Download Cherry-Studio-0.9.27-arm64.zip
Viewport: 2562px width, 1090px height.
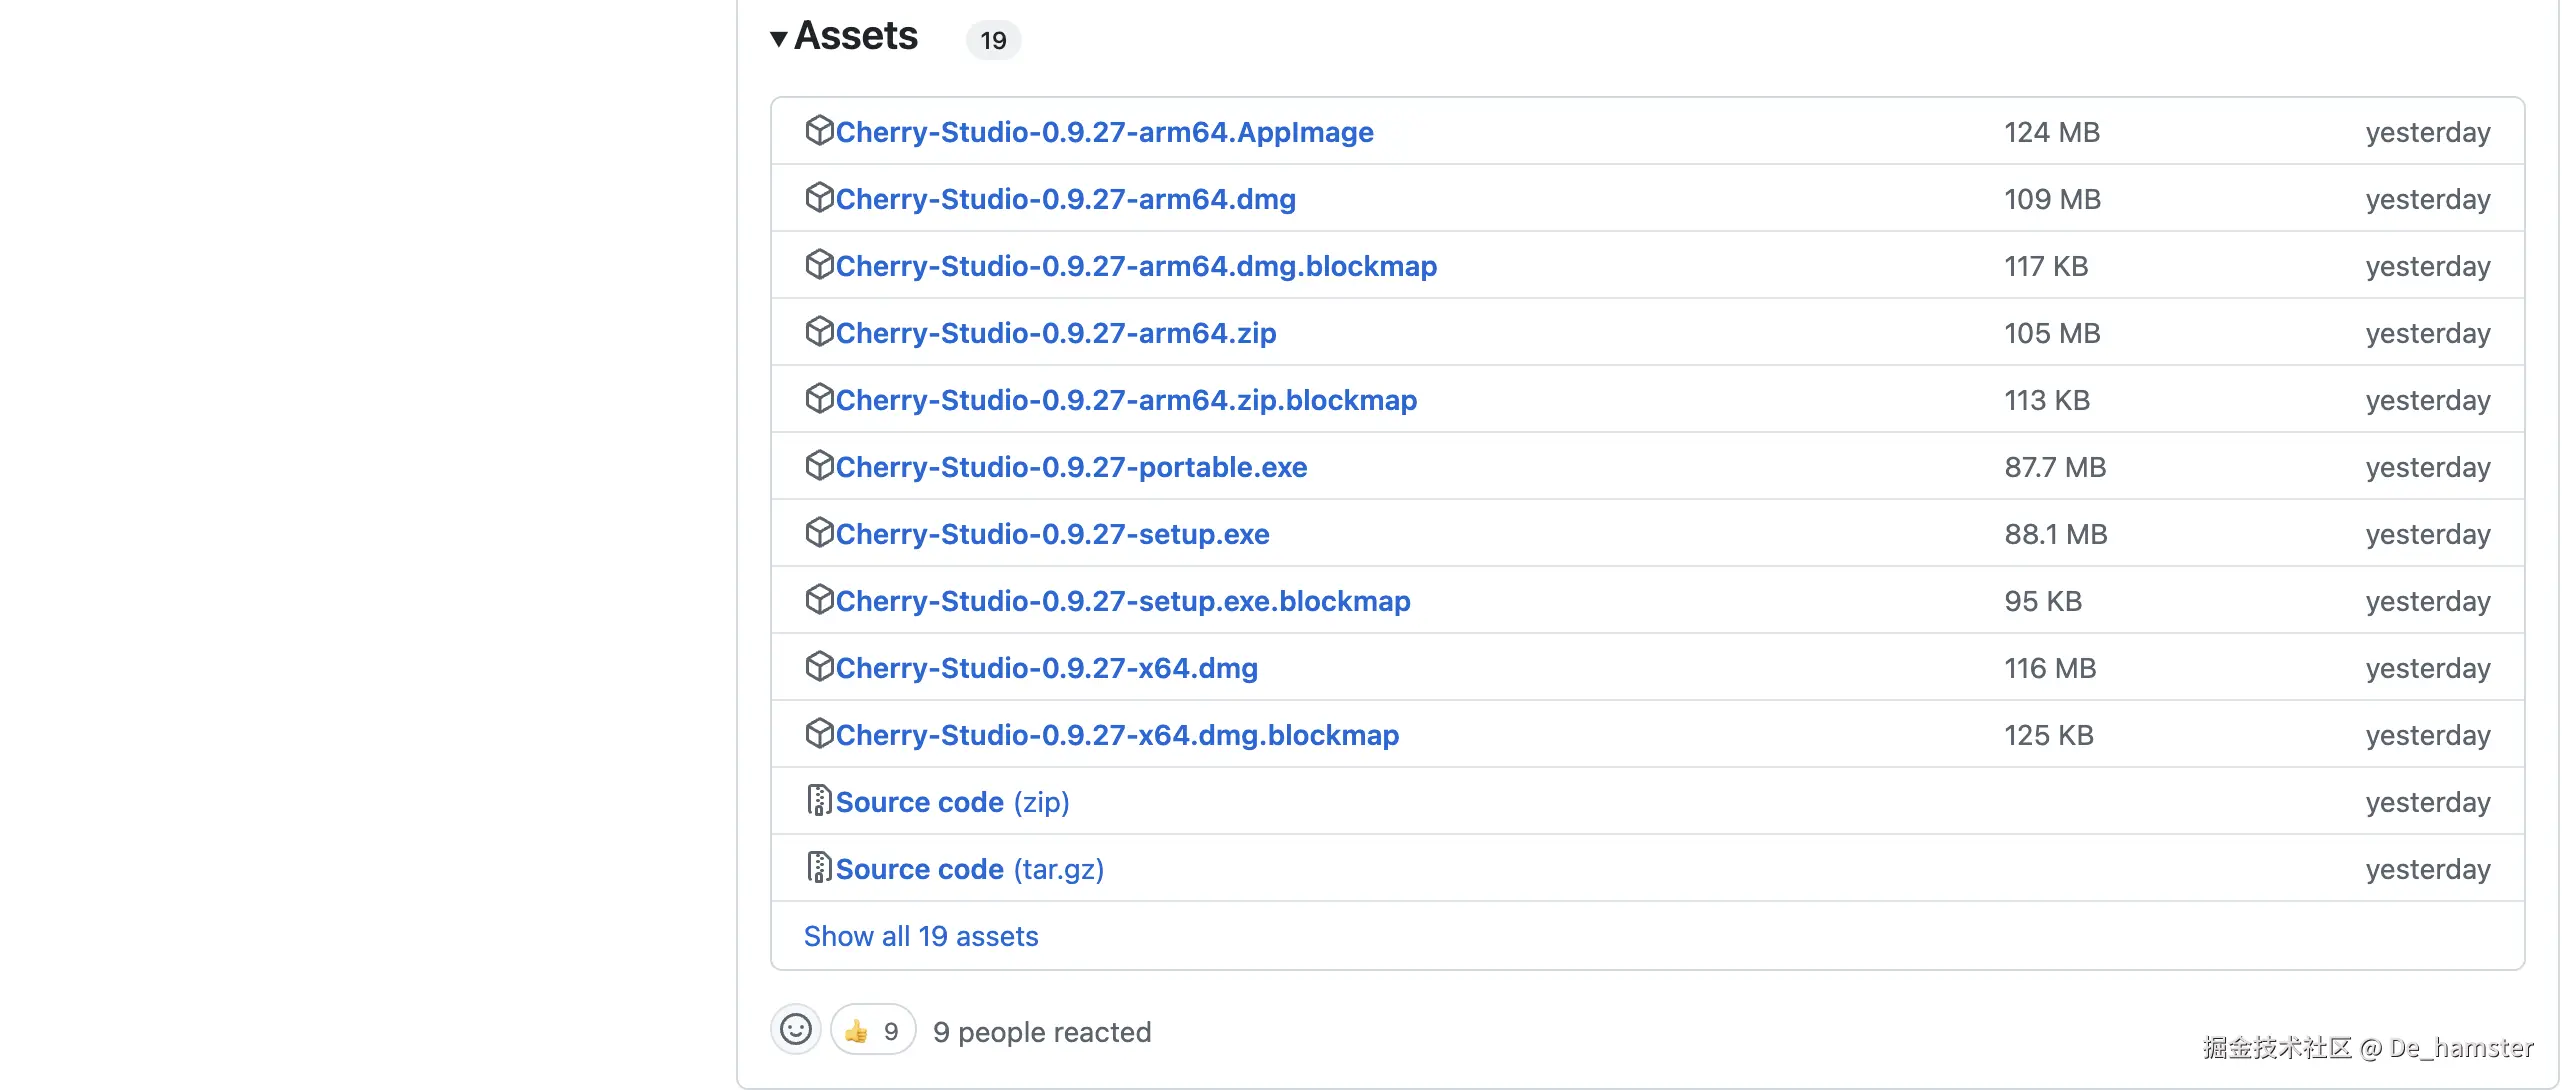tap(1055, 333)
